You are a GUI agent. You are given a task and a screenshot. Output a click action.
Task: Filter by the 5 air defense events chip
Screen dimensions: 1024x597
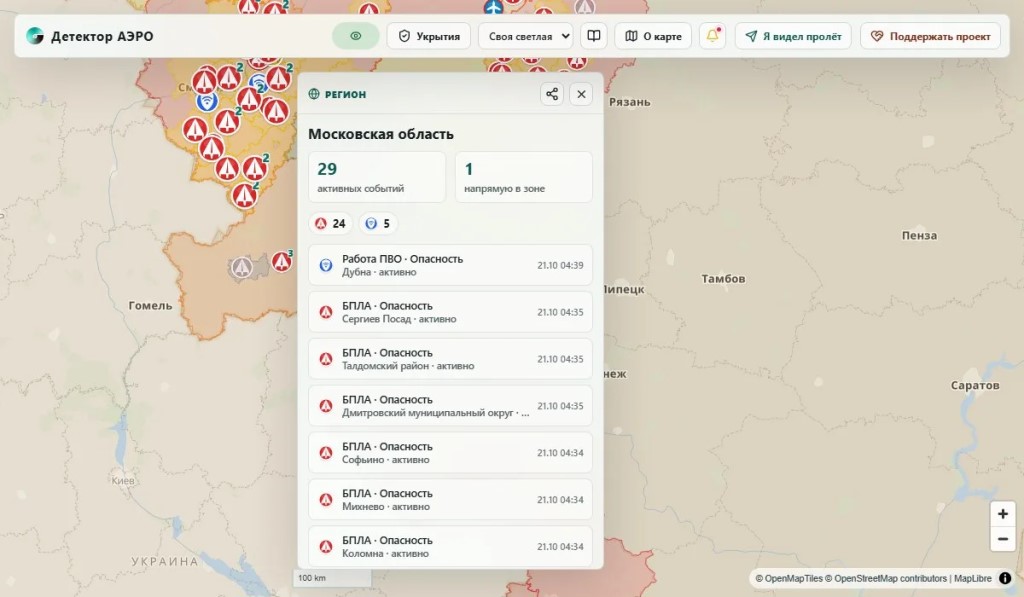point(378,223)
